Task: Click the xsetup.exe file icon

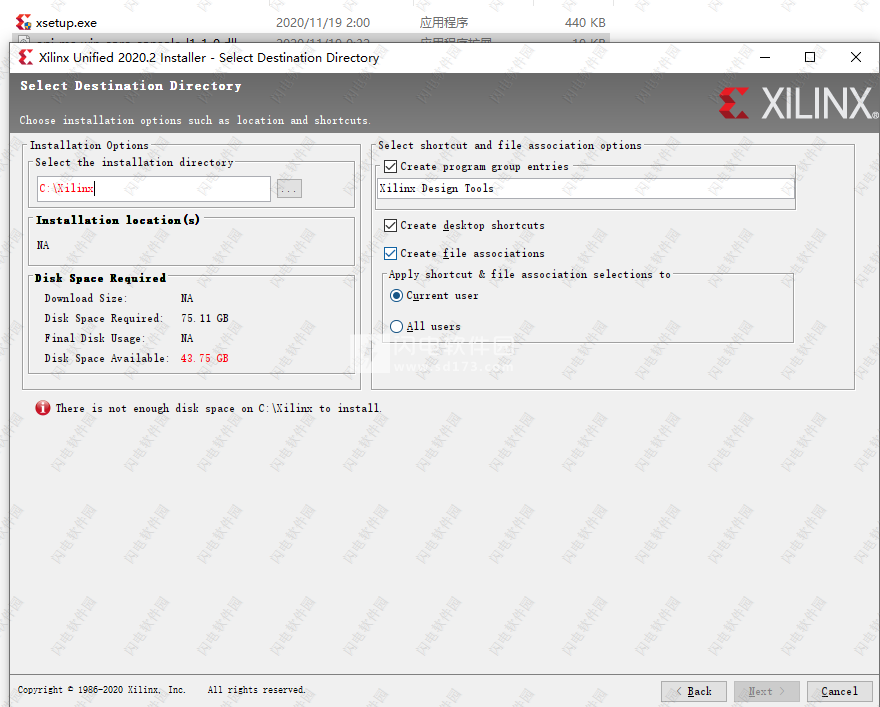Action: coord(24,22)
